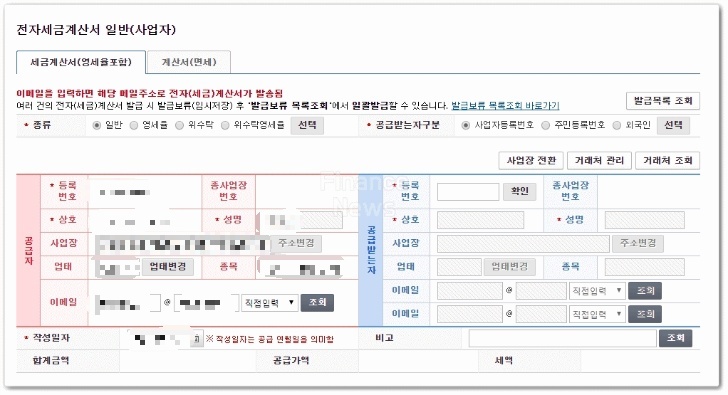Click supplier email 조회 button

point(318,303)
